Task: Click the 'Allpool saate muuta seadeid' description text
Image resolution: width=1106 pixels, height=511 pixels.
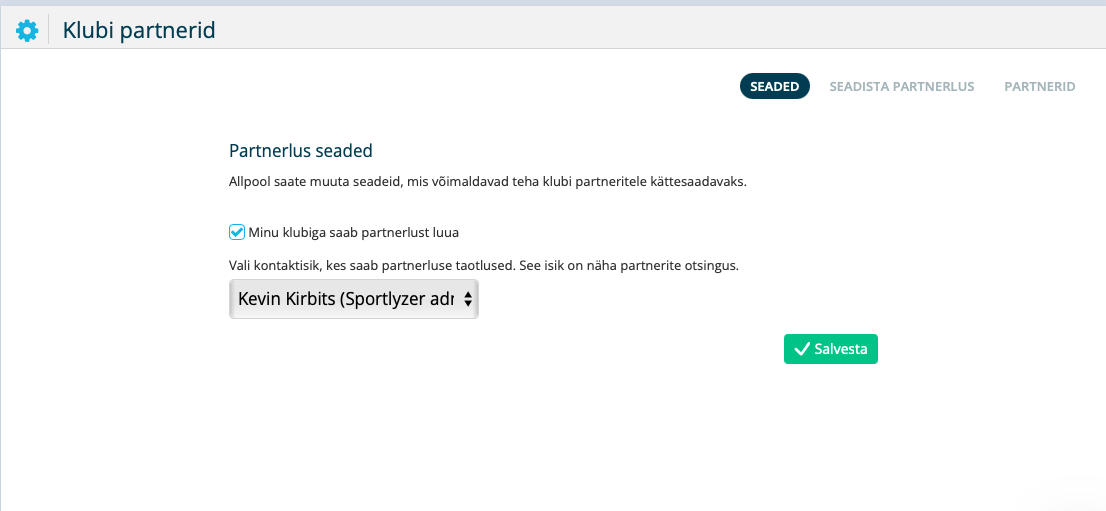Action: pos(488,181)
